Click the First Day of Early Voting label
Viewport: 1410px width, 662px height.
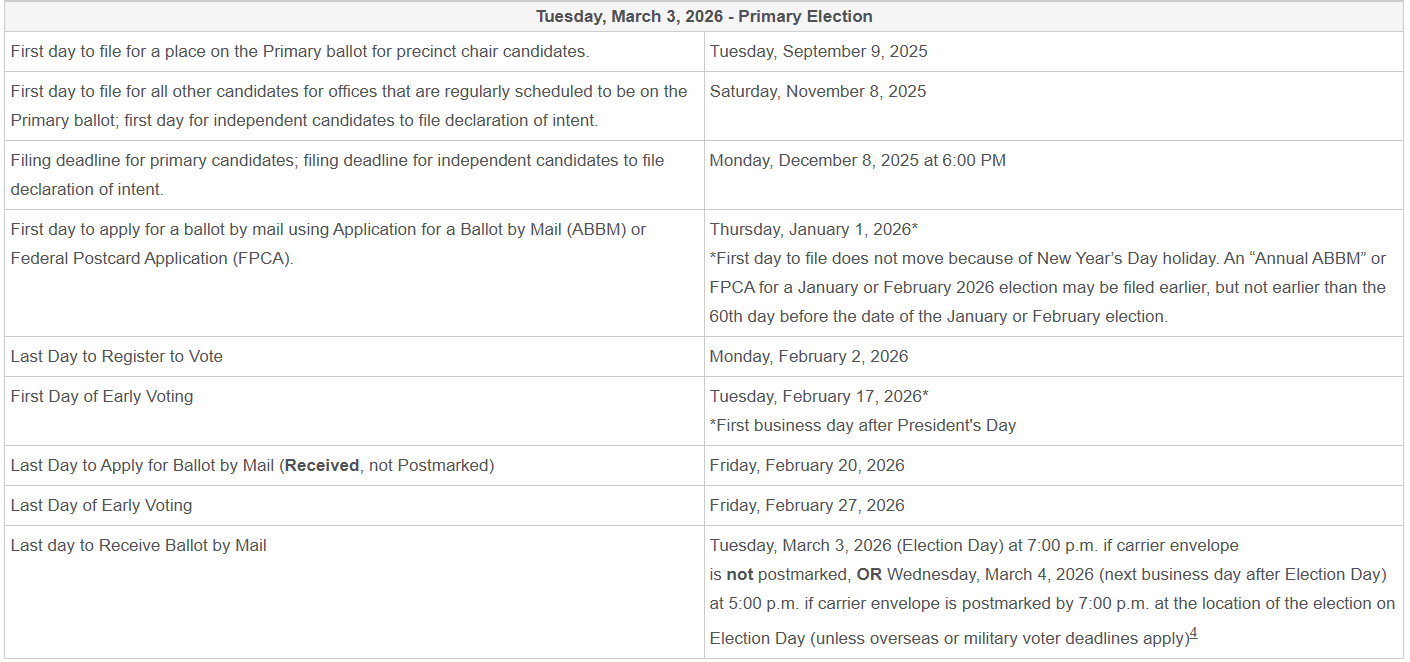pyautogui.click(x=102, y=396)
